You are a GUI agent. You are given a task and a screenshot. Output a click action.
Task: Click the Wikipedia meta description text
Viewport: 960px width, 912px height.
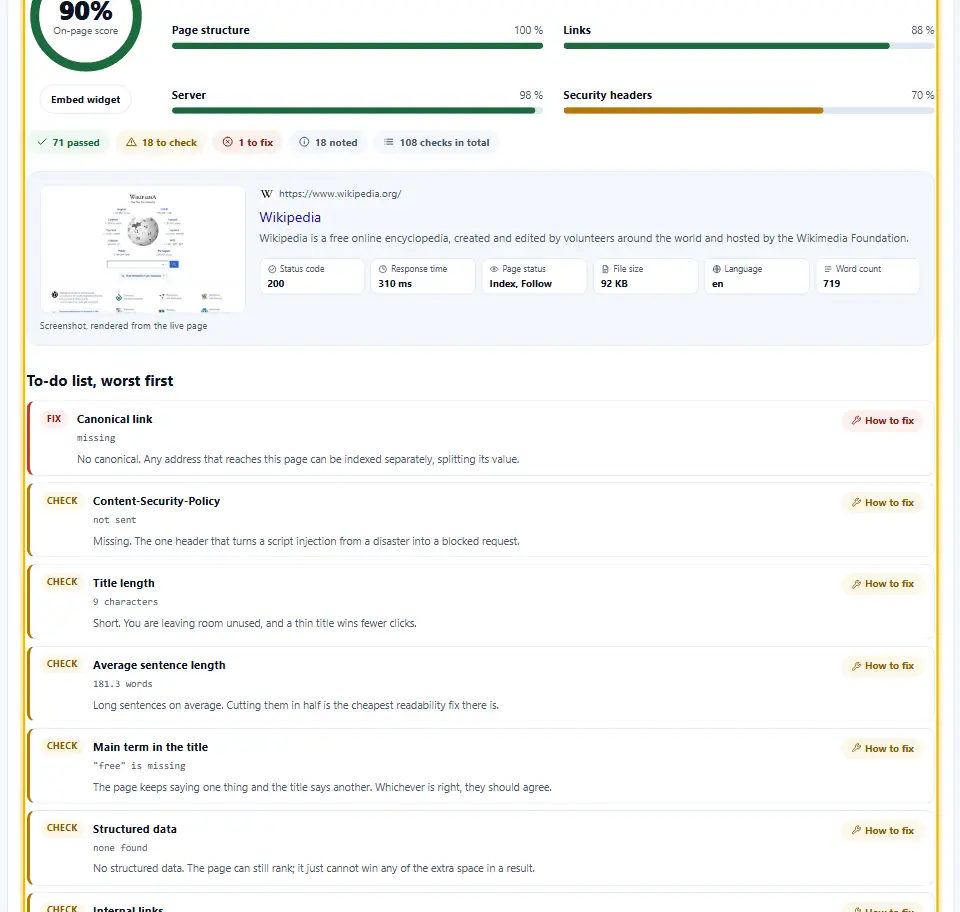(583, 239)
